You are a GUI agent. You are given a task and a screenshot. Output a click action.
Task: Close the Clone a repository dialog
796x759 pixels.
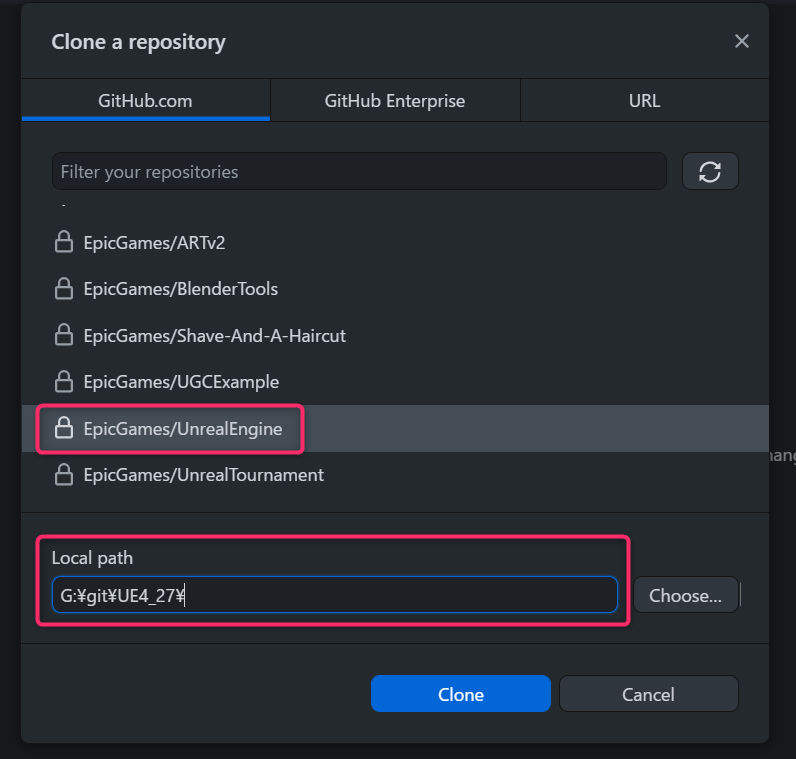click(742, 41)
